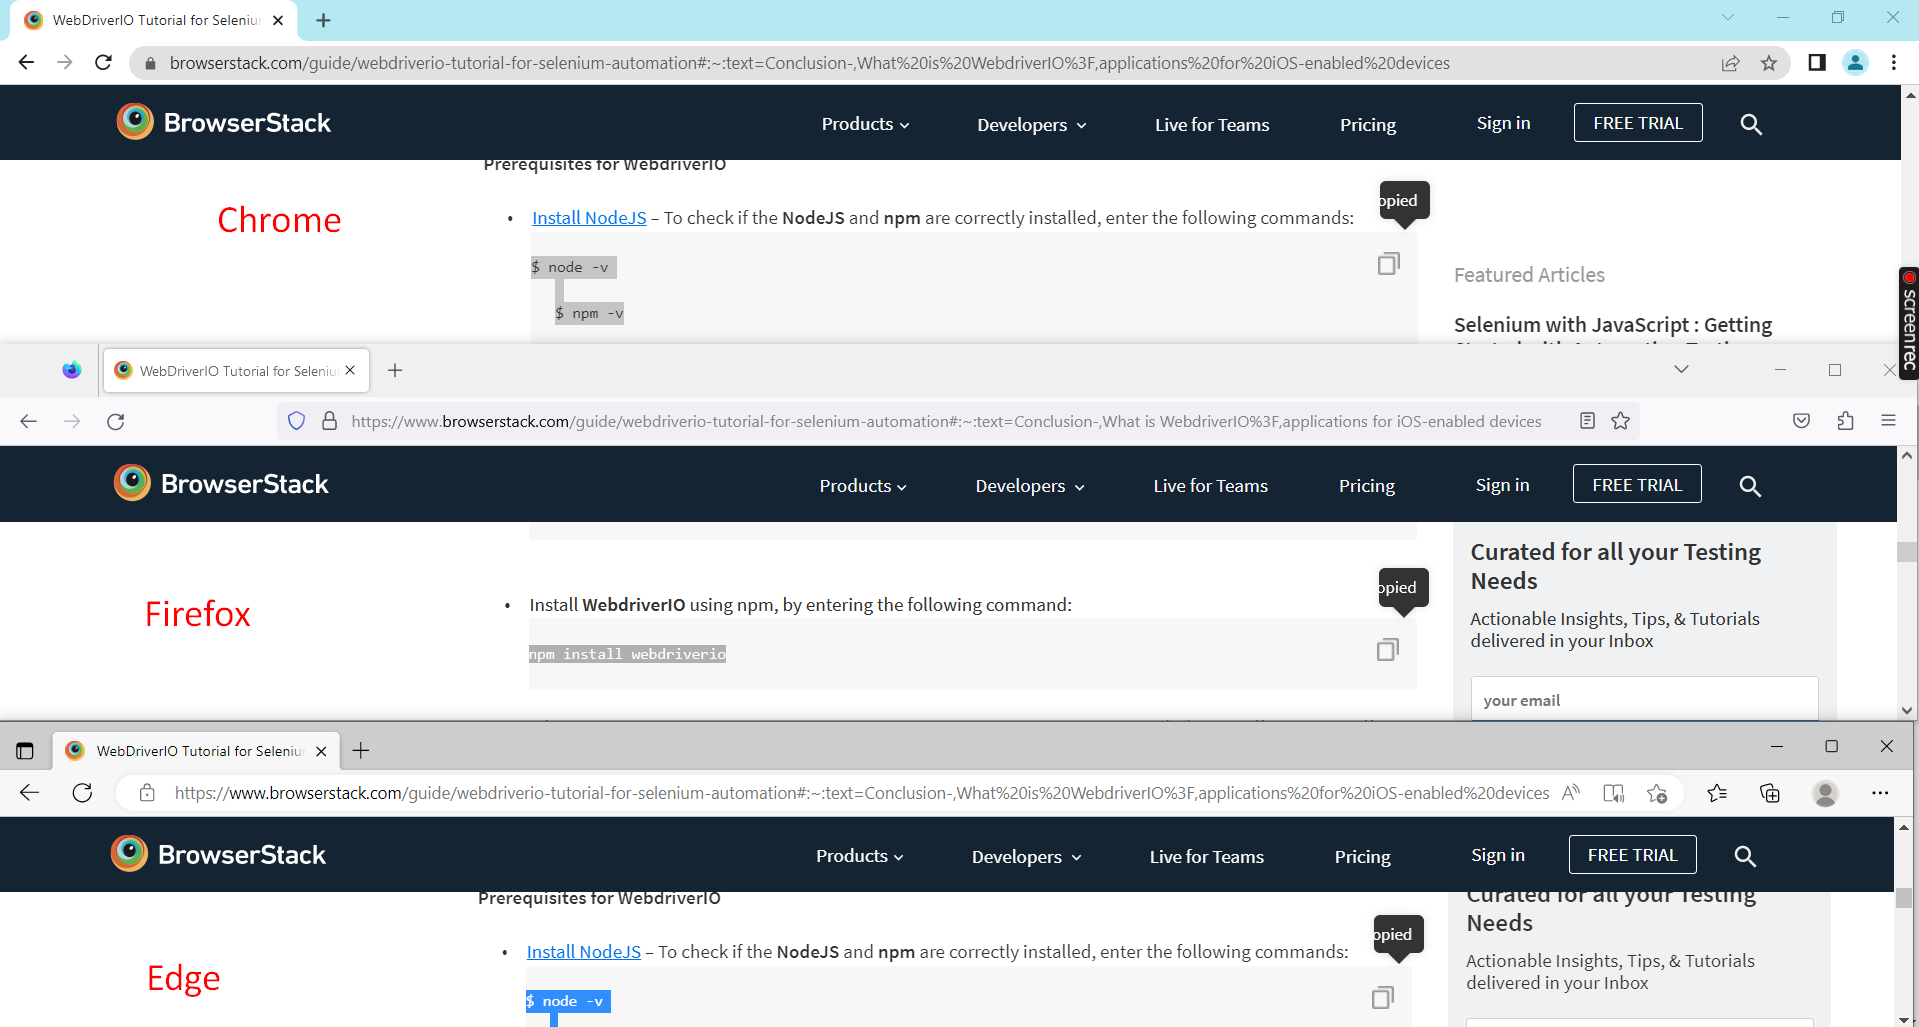Copy the node -v code snippet in Chrome
The image size is (1919, 1027).
click(x=1387, y=263)
